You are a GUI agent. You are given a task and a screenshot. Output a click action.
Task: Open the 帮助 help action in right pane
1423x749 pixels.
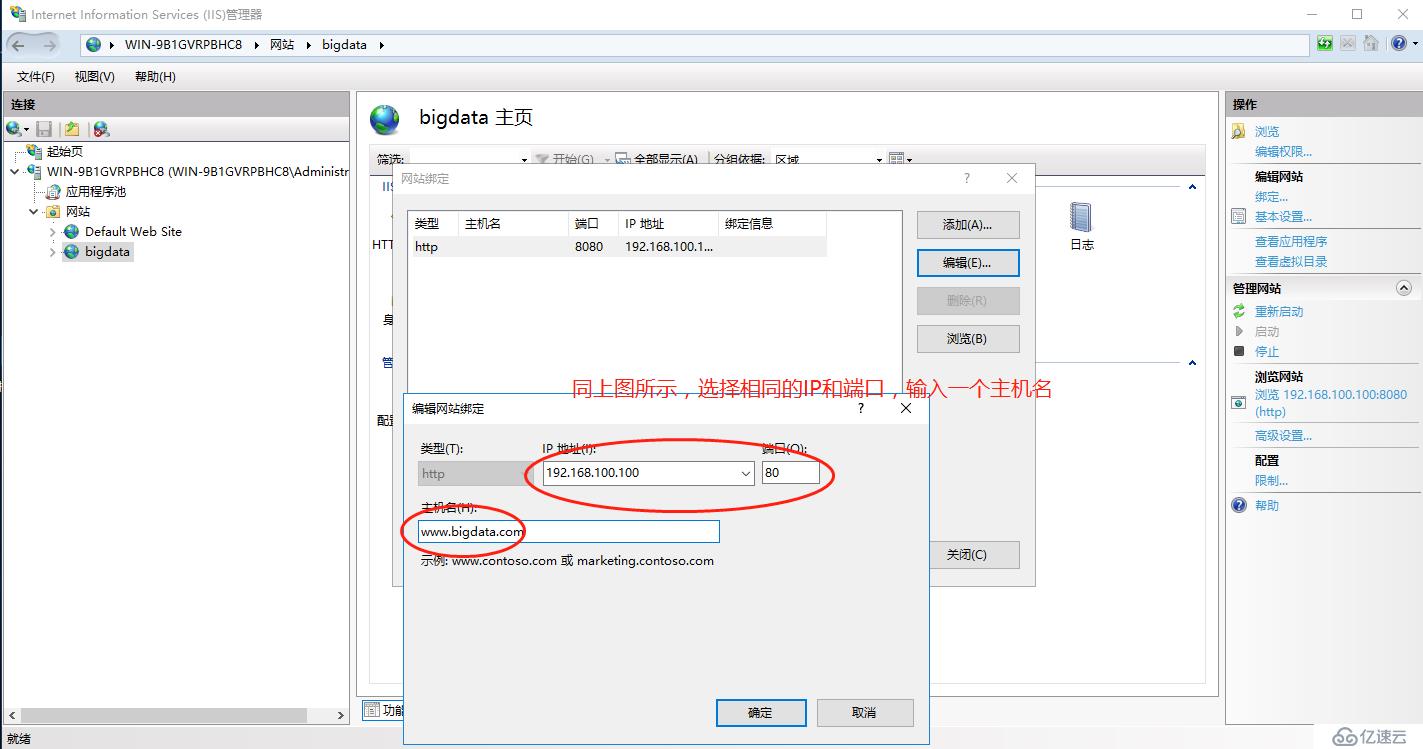(1267, 505)
